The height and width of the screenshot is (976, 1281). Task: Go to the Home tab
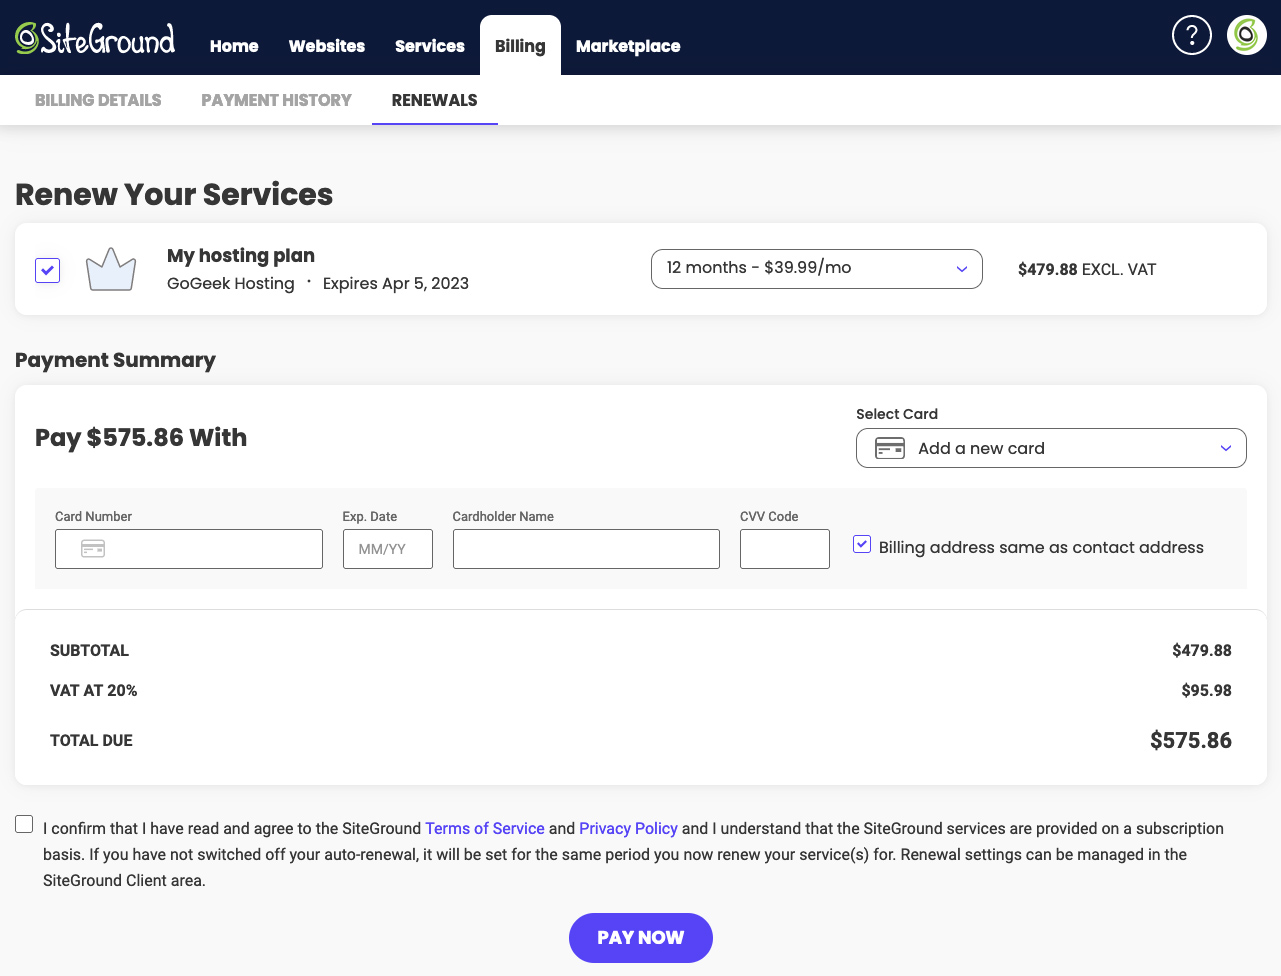coord(234,46)
